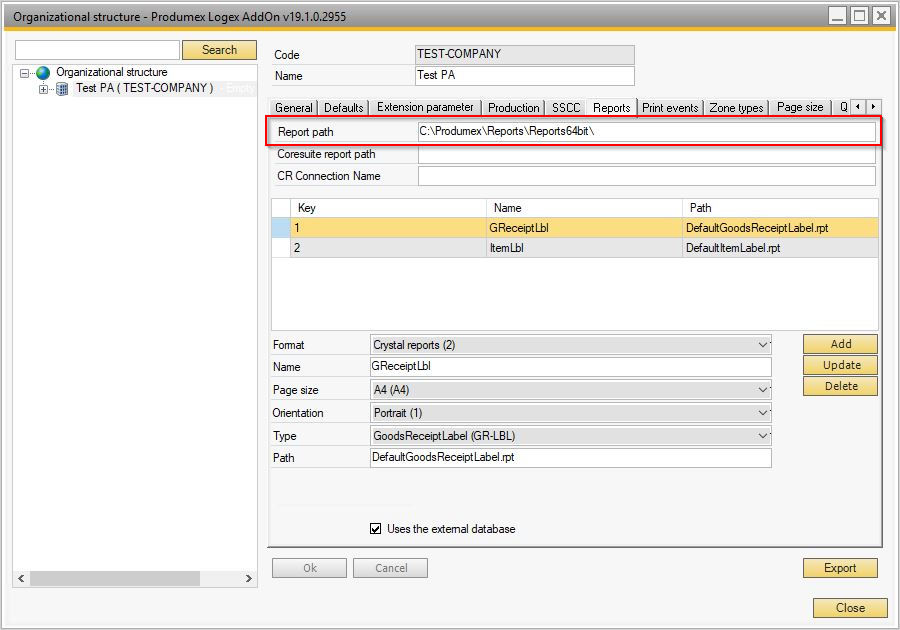The width and height of the screenshot is (900, 630).
Task: Toggle the Uses the external database checkbox
Action: tap(377, 529)
